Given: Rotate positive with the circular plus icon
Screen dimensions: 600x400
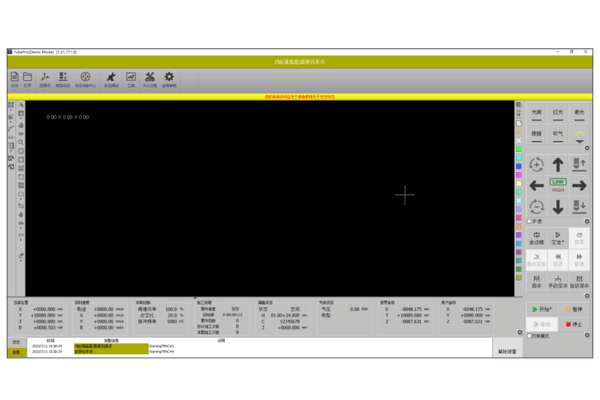Looking at the screenshot, I should tap(536, 165).
